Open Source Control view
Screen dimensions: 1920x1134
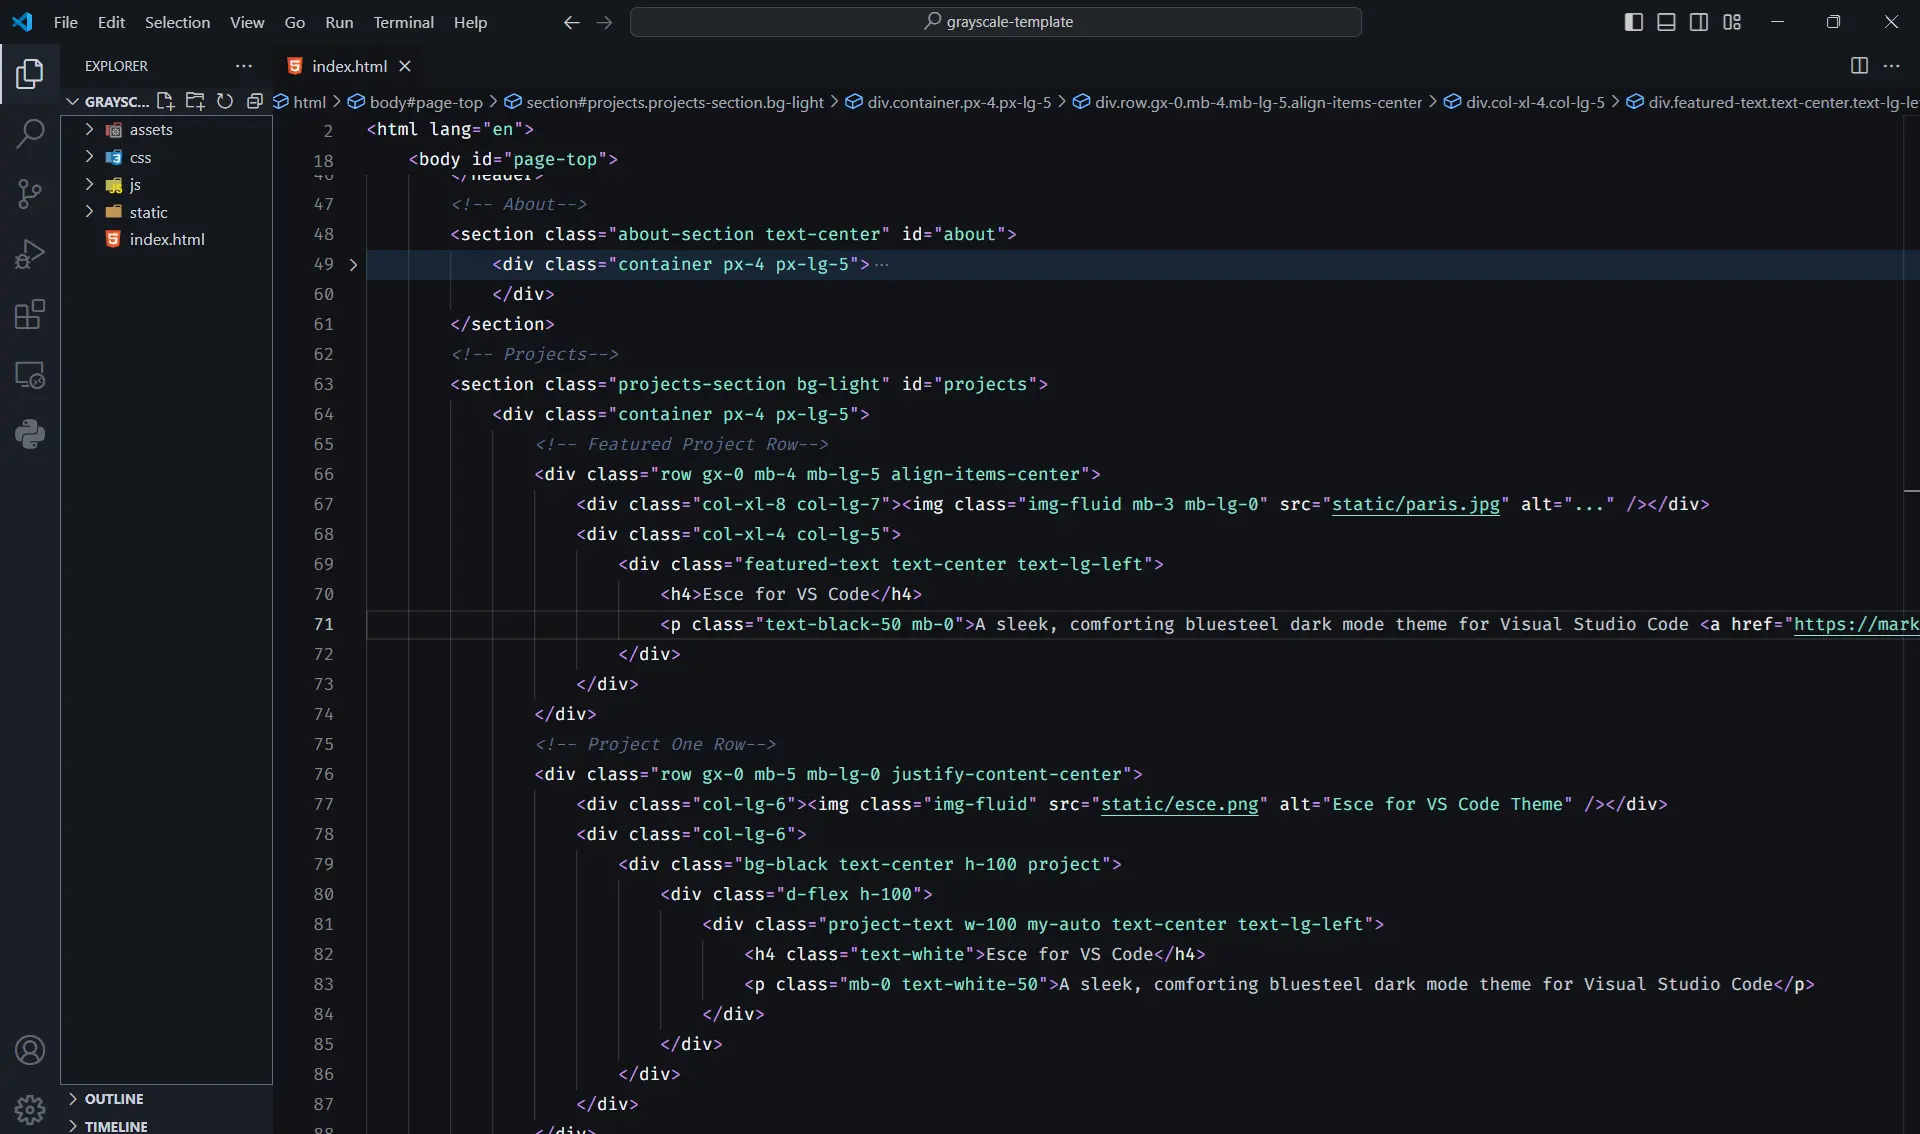30,194
